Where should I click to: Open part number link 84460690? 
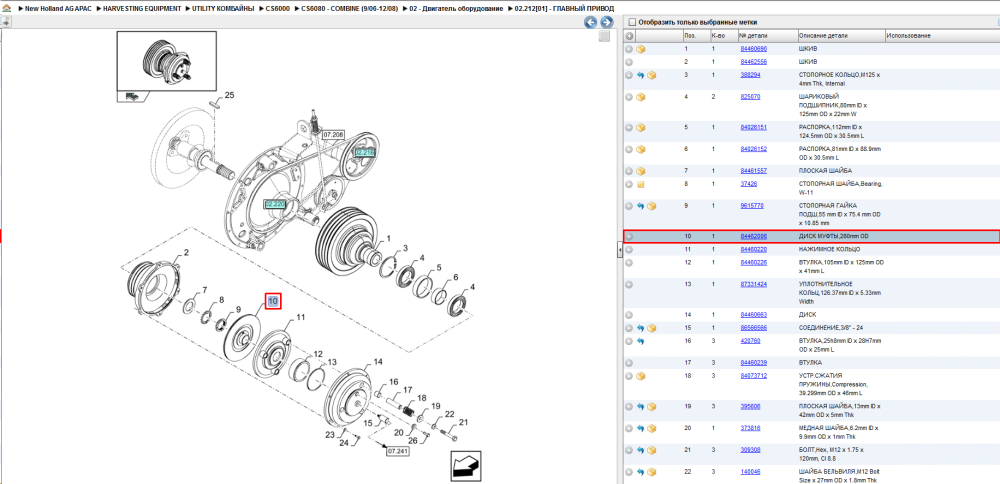[x=753, y=49]
